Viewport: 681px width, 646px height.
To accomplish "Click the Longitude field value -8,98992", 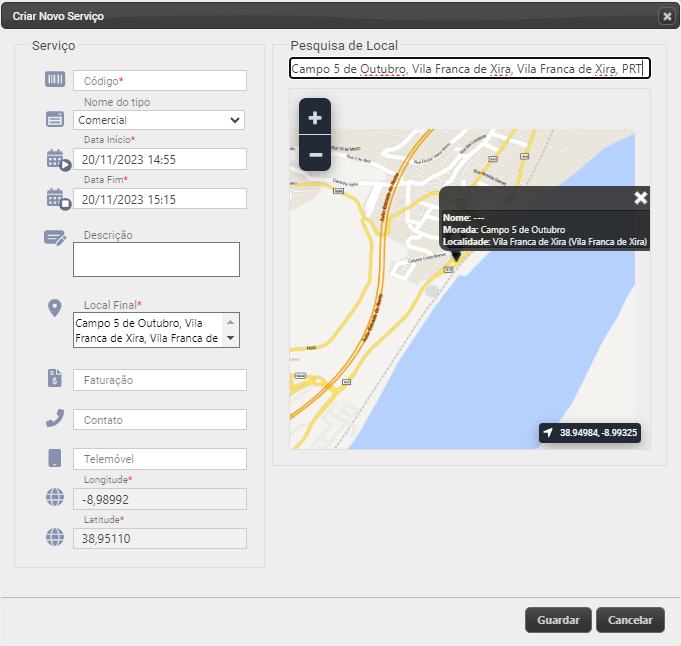I will [160, 499].
